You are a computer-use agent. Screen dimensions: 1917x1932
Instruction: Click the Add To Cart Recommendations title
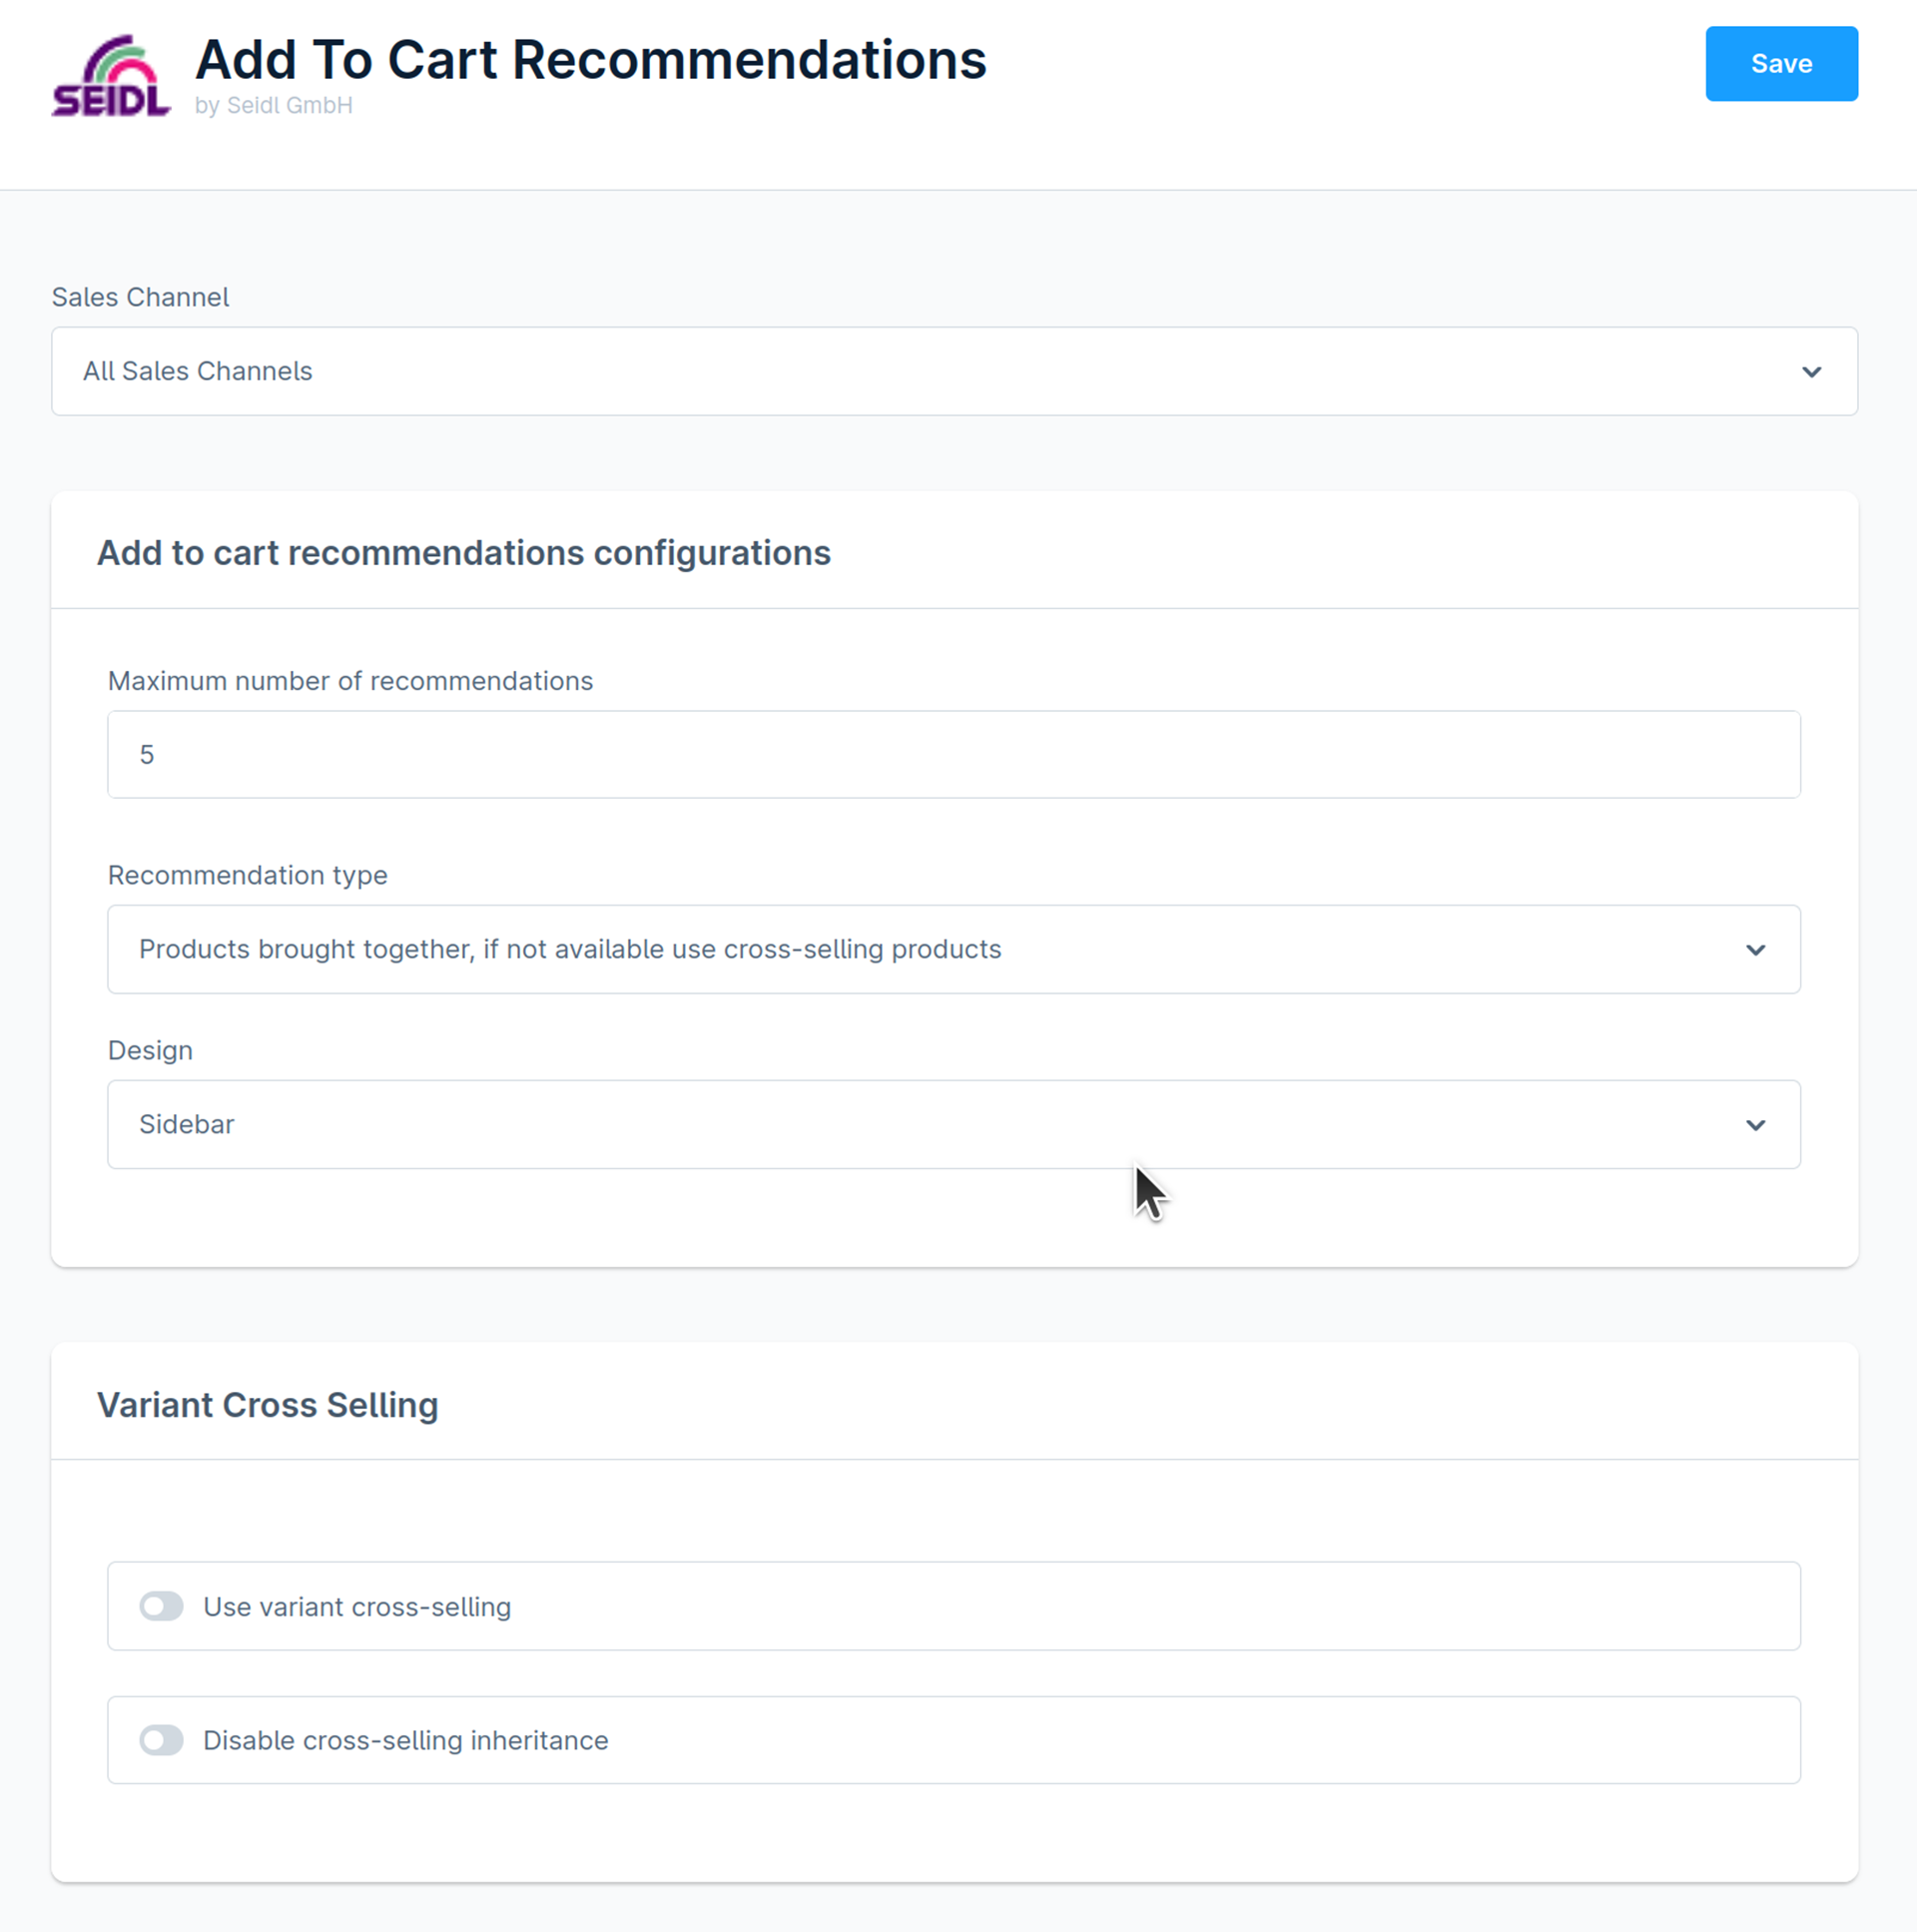click(x=591, y=60)
